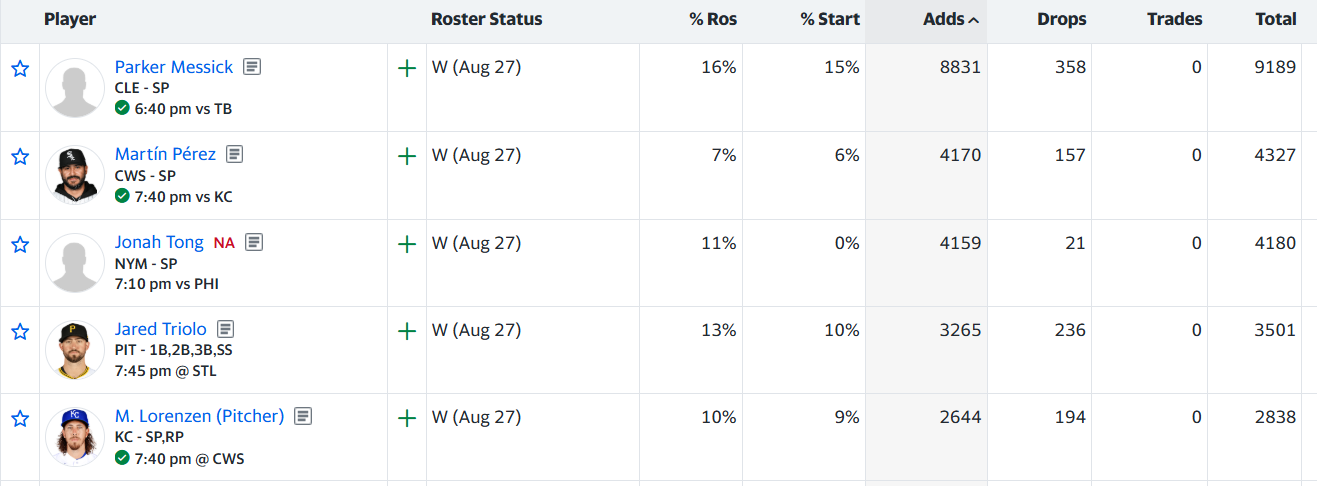1317x486 pixels.
Task: Sort by Drops column header
Action: (1062, 19)
